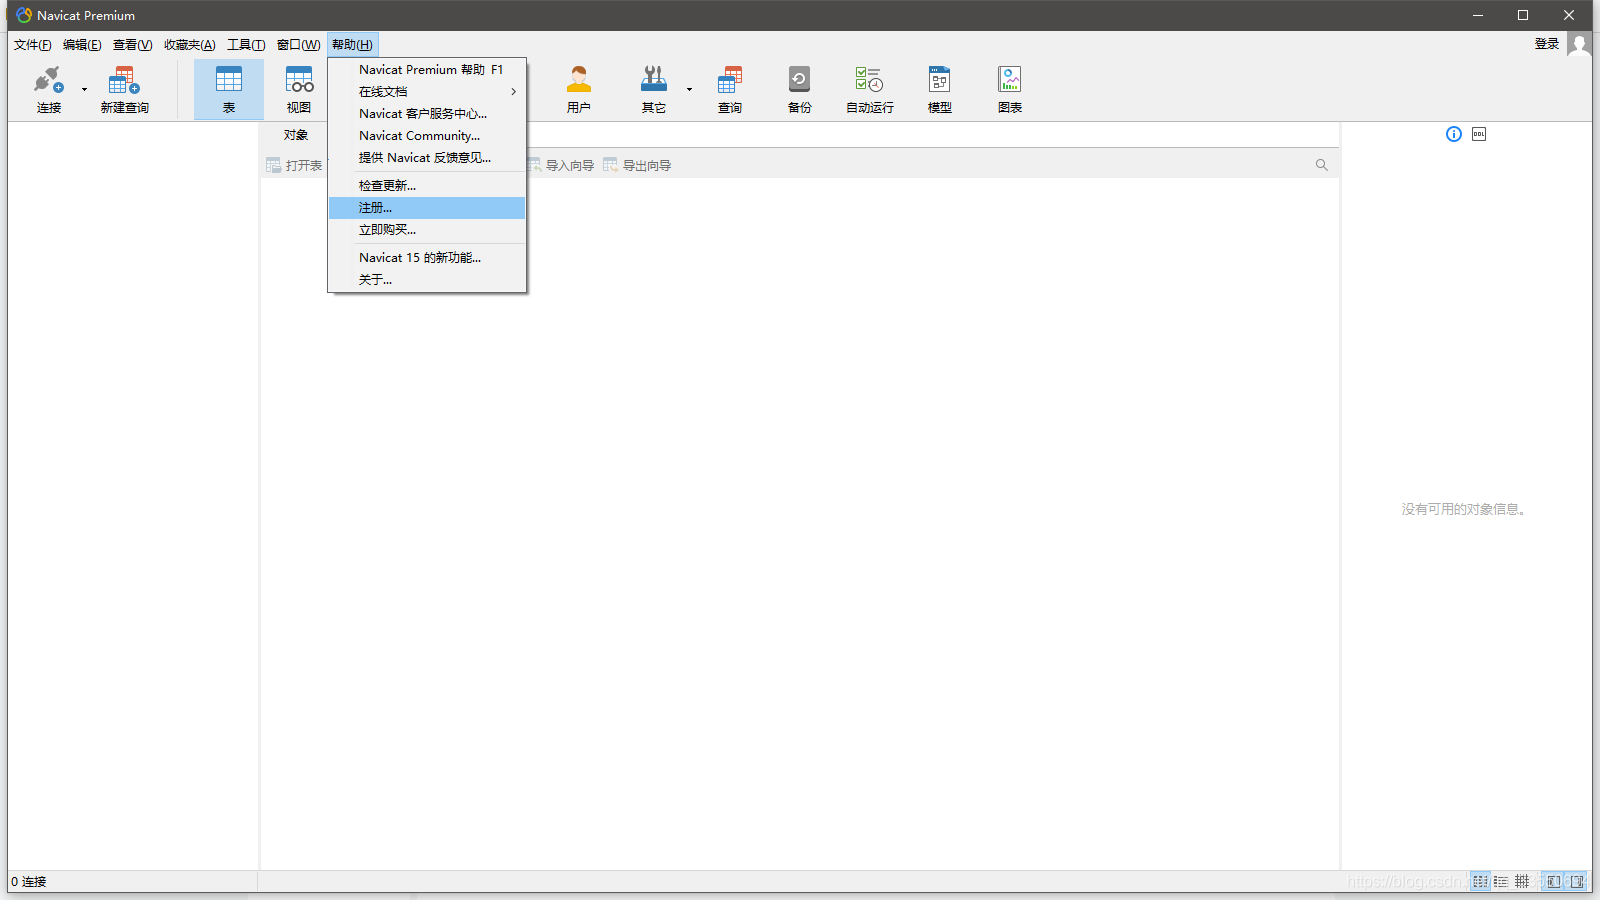
Task: Select 关于 menu entry
Action: click(427, 279)
